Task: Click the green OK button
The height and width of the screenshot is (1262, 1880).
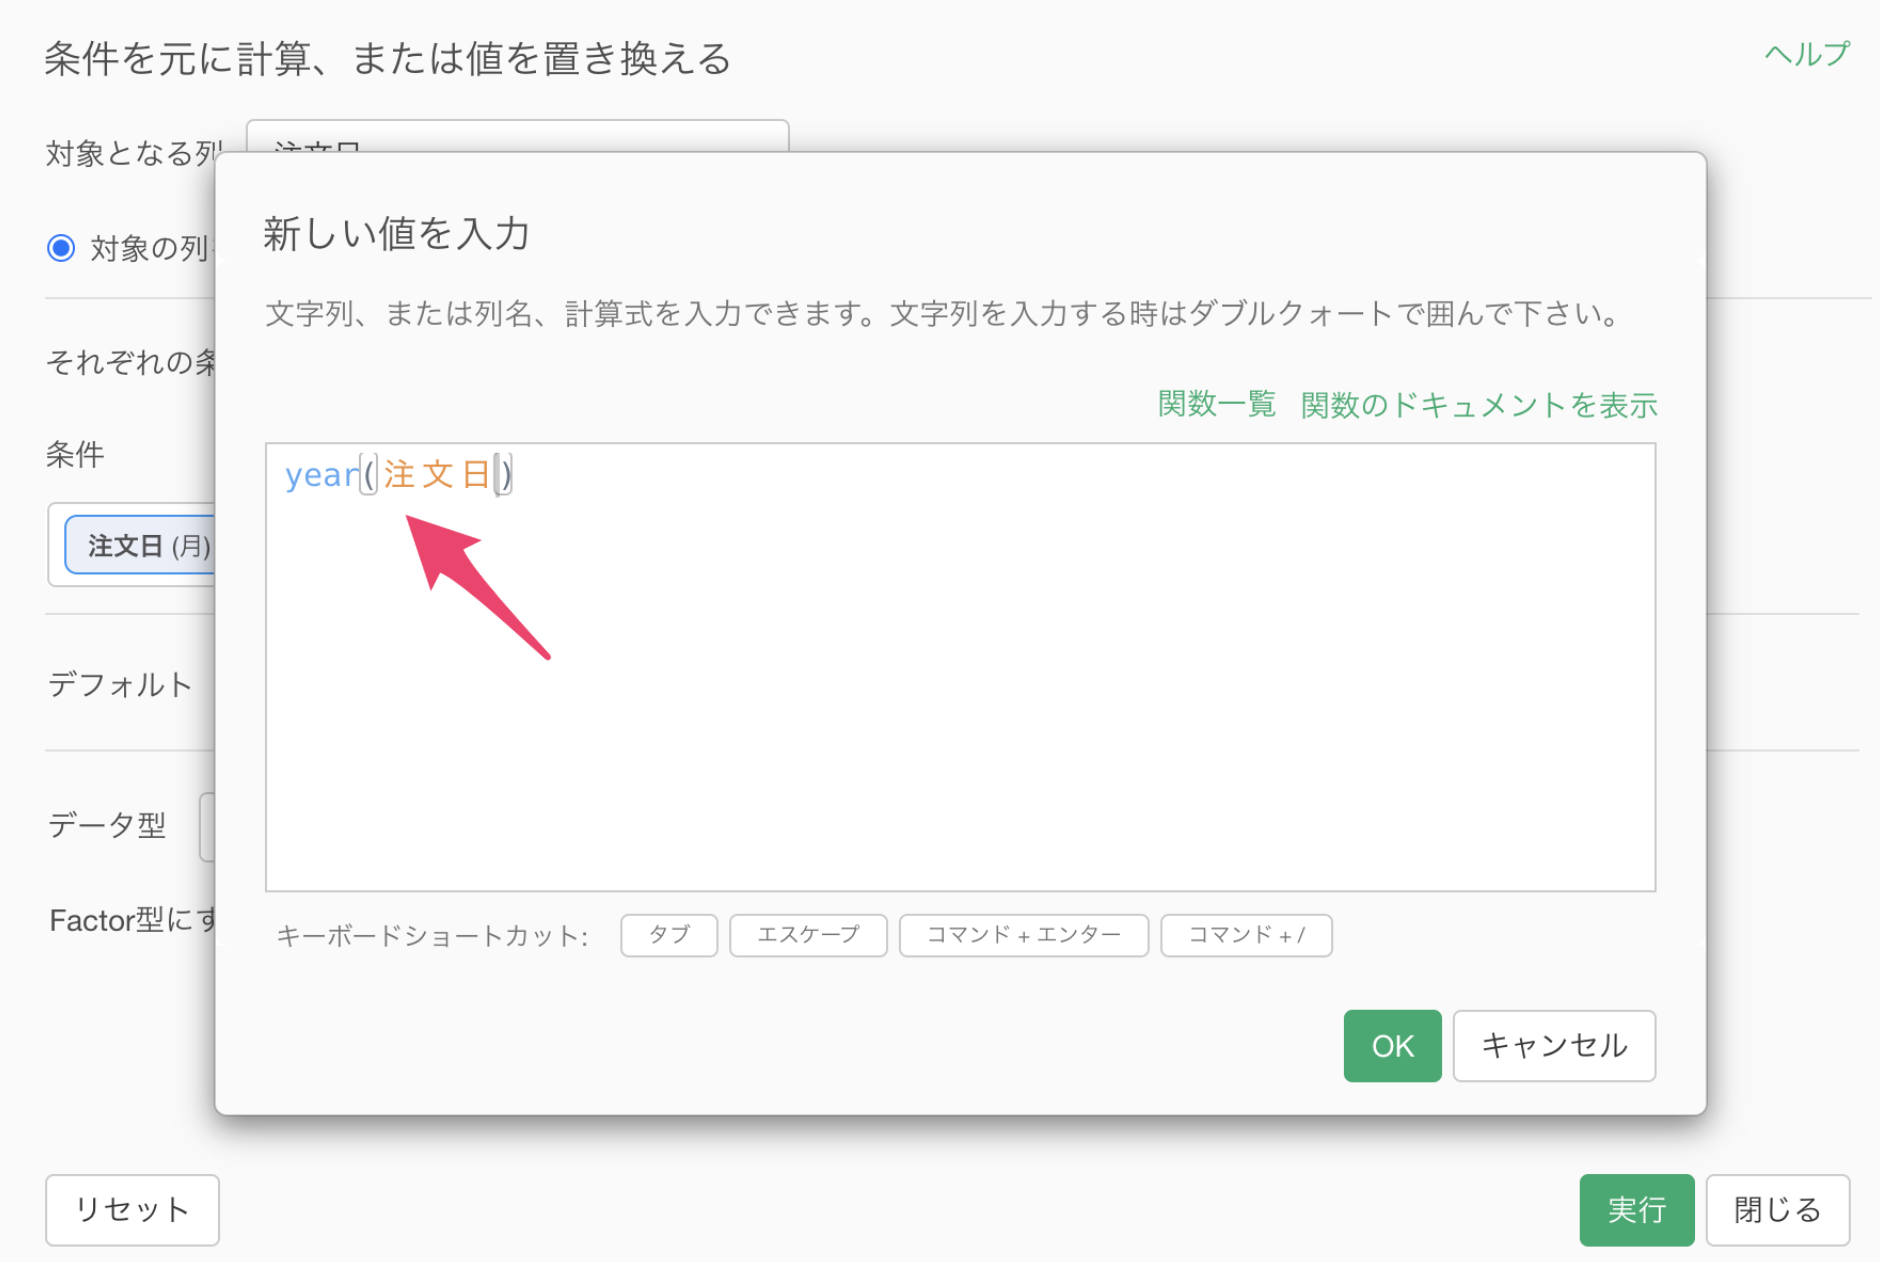Action: point(1392,1045)
